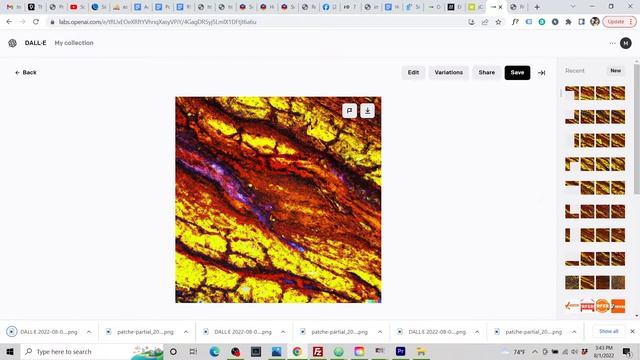The width and height of the screenshot is (640, 360).
Task: Select the first row of Recent thumbnails
Action: click(x=595, y=93)
